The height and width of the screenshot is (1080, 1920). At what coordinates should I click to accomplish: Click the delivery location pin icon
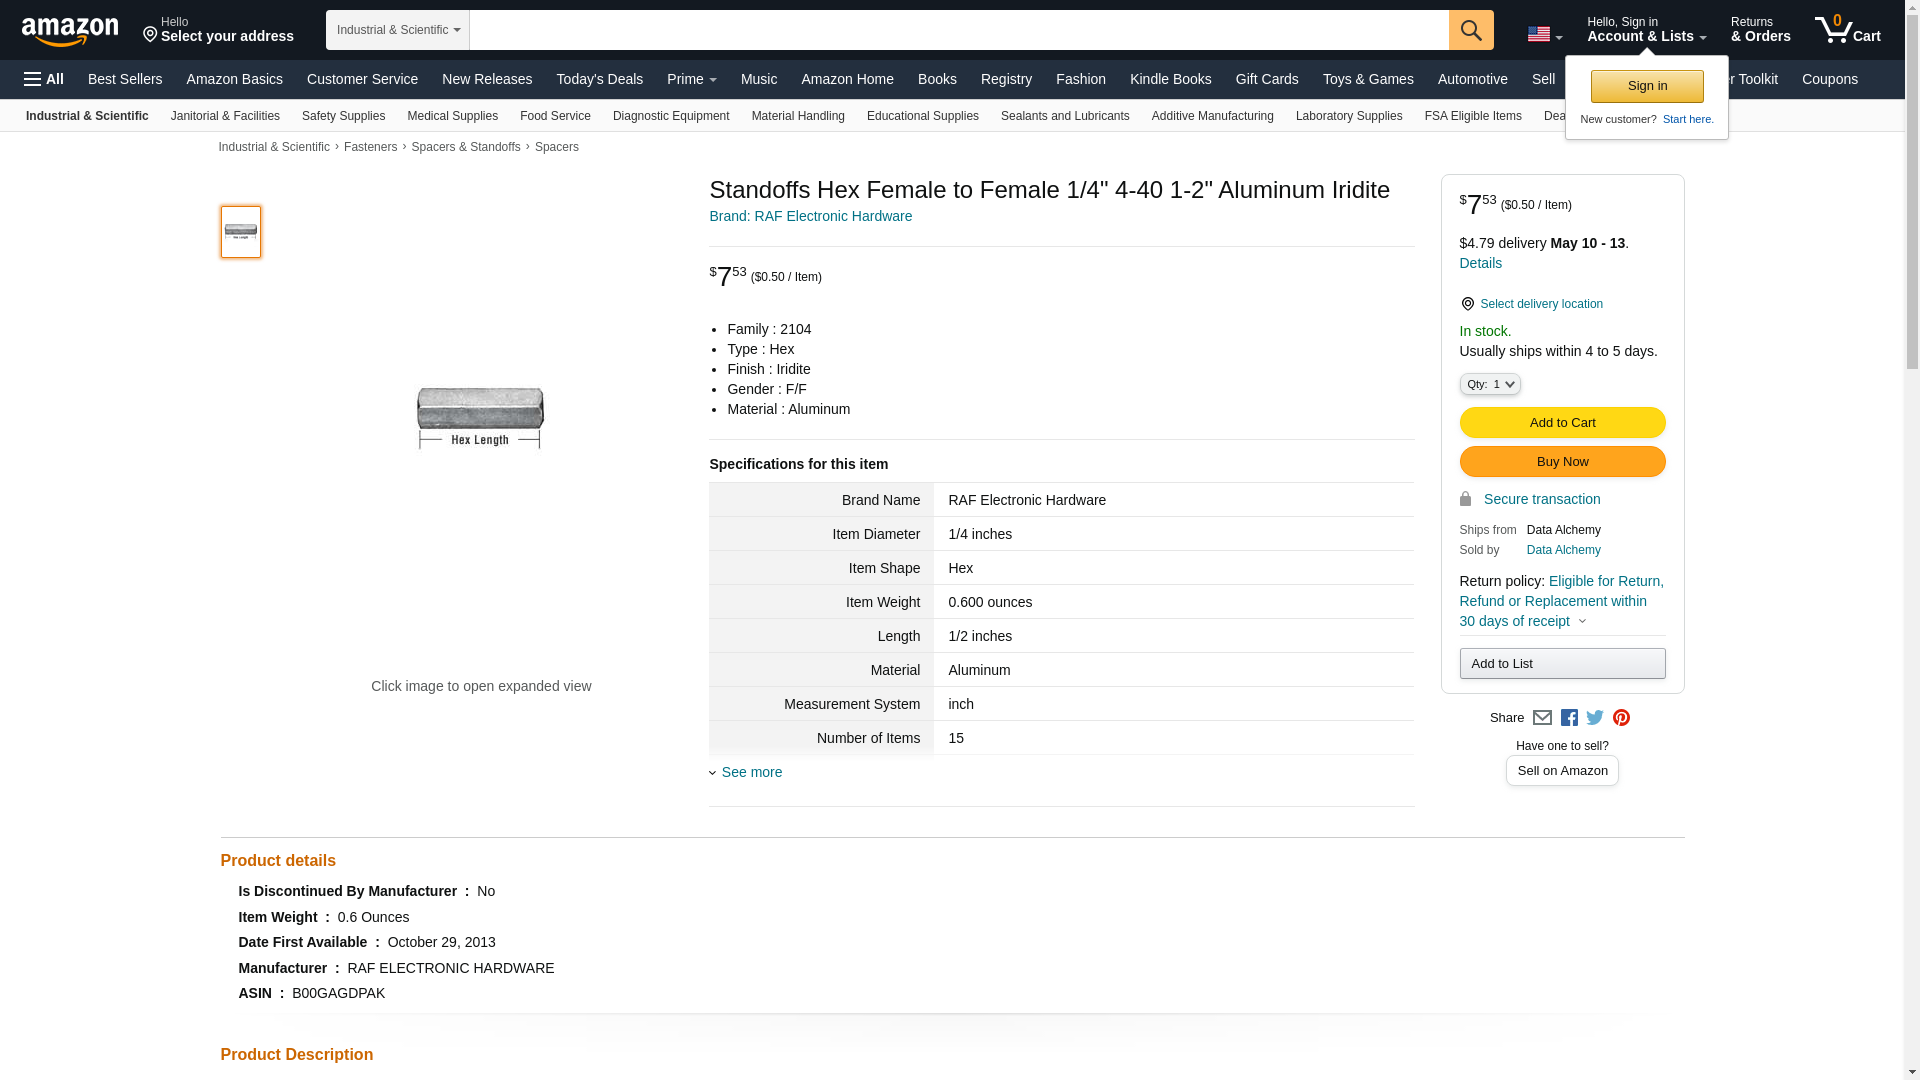[x=1467, y=304]
